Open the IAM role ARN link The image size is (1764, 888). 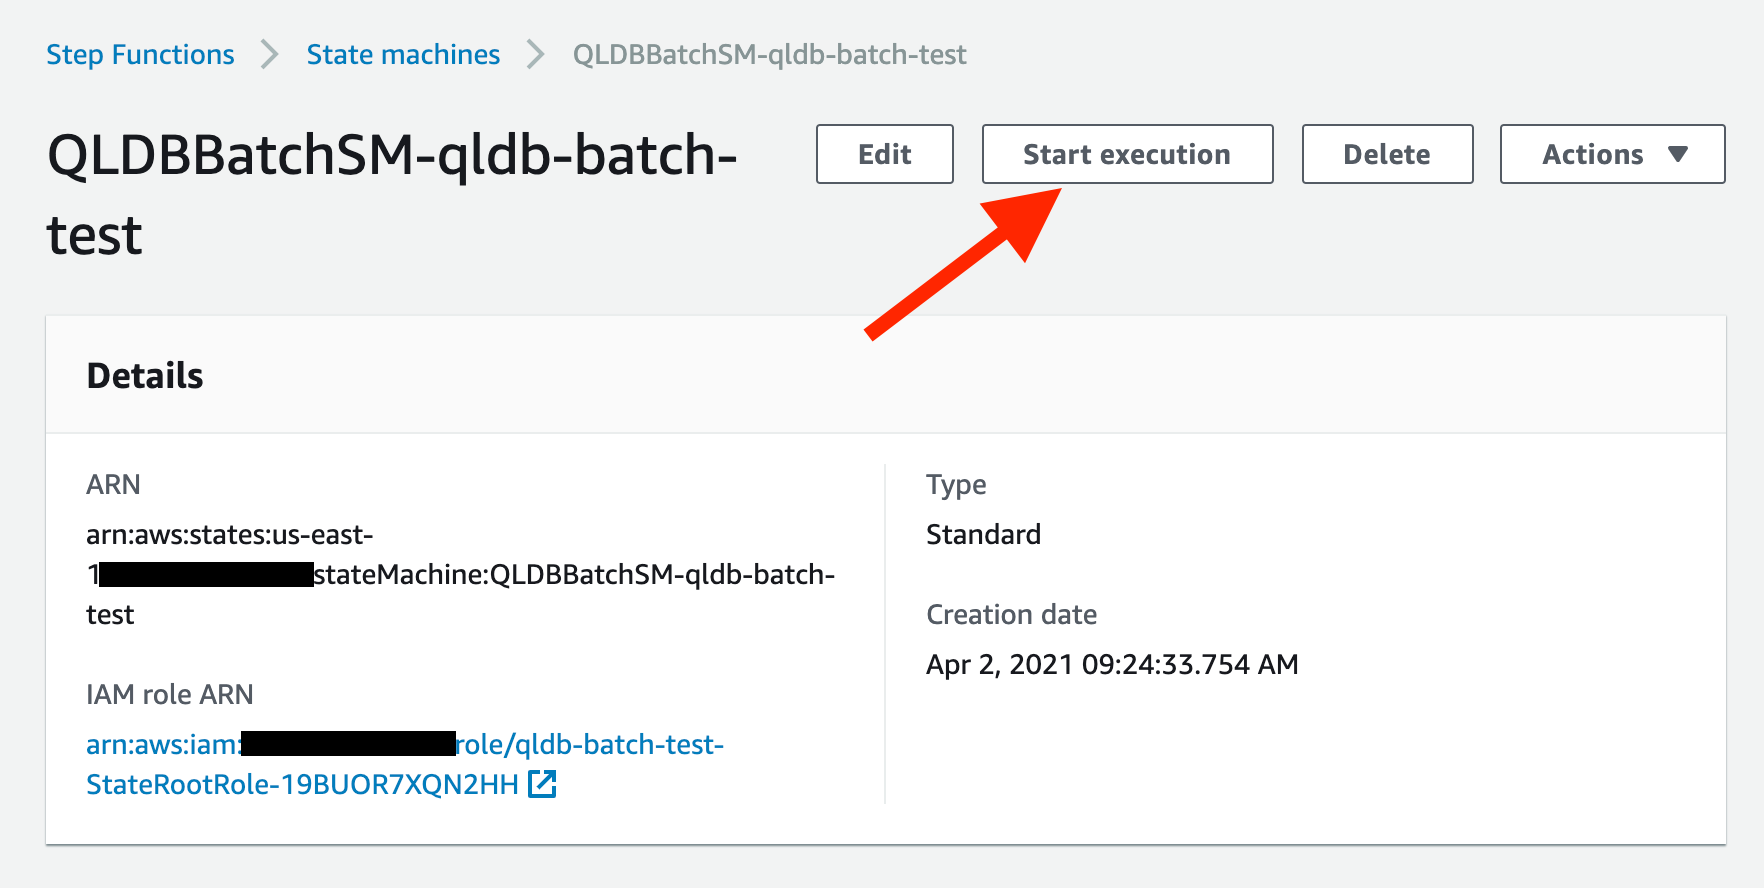(404, 764)
